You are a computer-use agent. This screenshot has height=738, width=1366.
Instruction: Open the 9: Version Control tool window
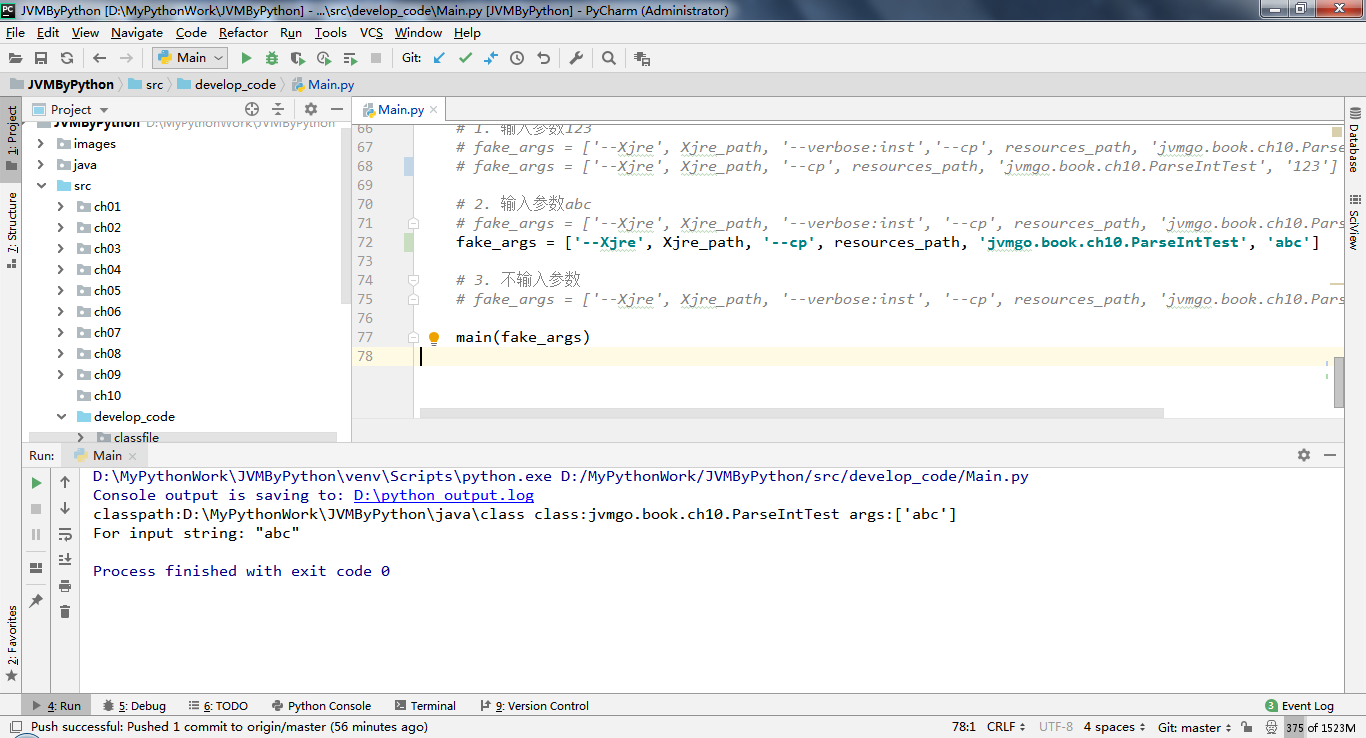(x=535, y=706)
